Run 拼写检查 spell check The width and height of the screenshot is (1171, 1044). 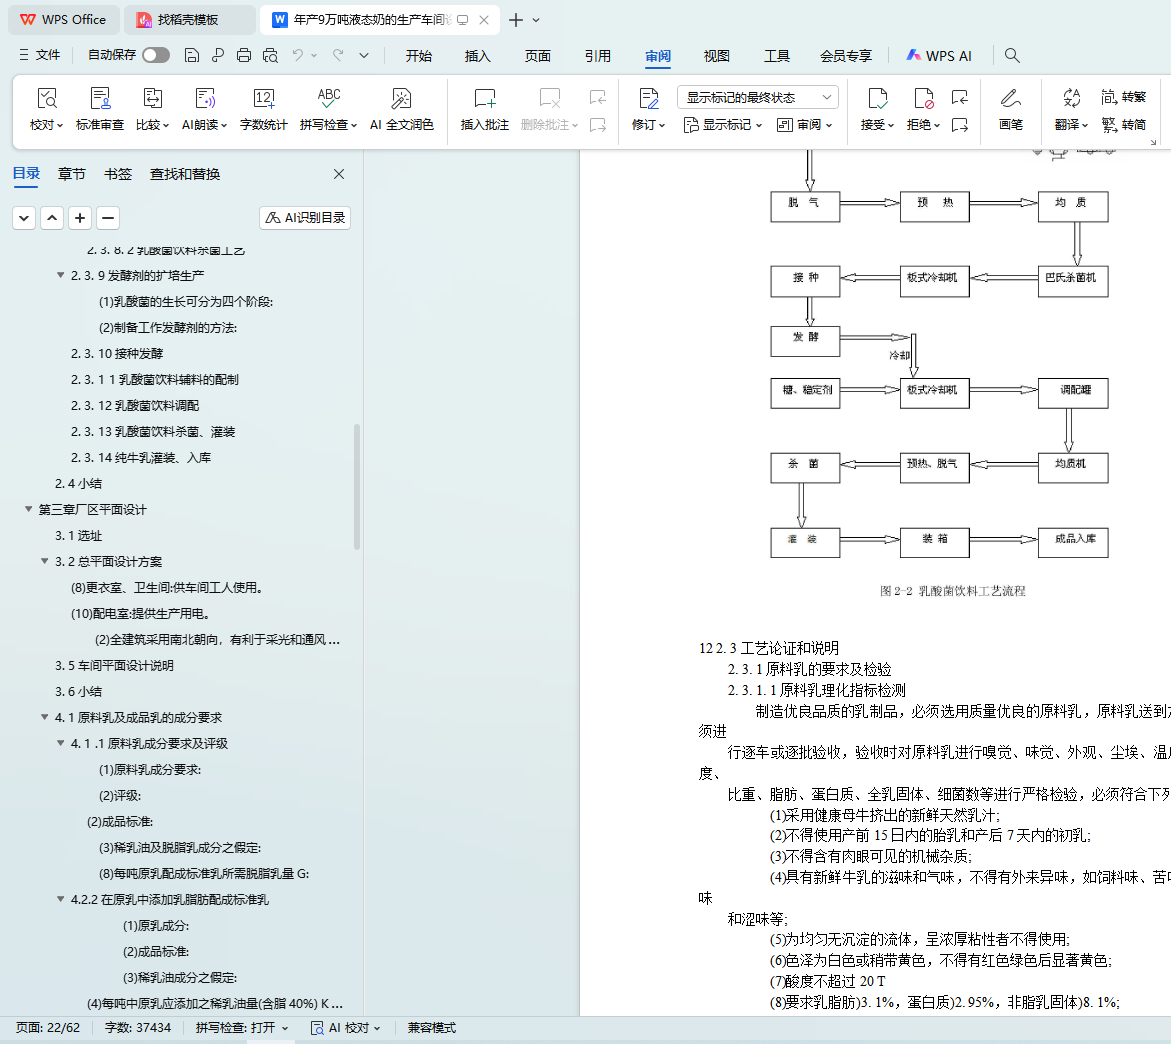point(329,109)
